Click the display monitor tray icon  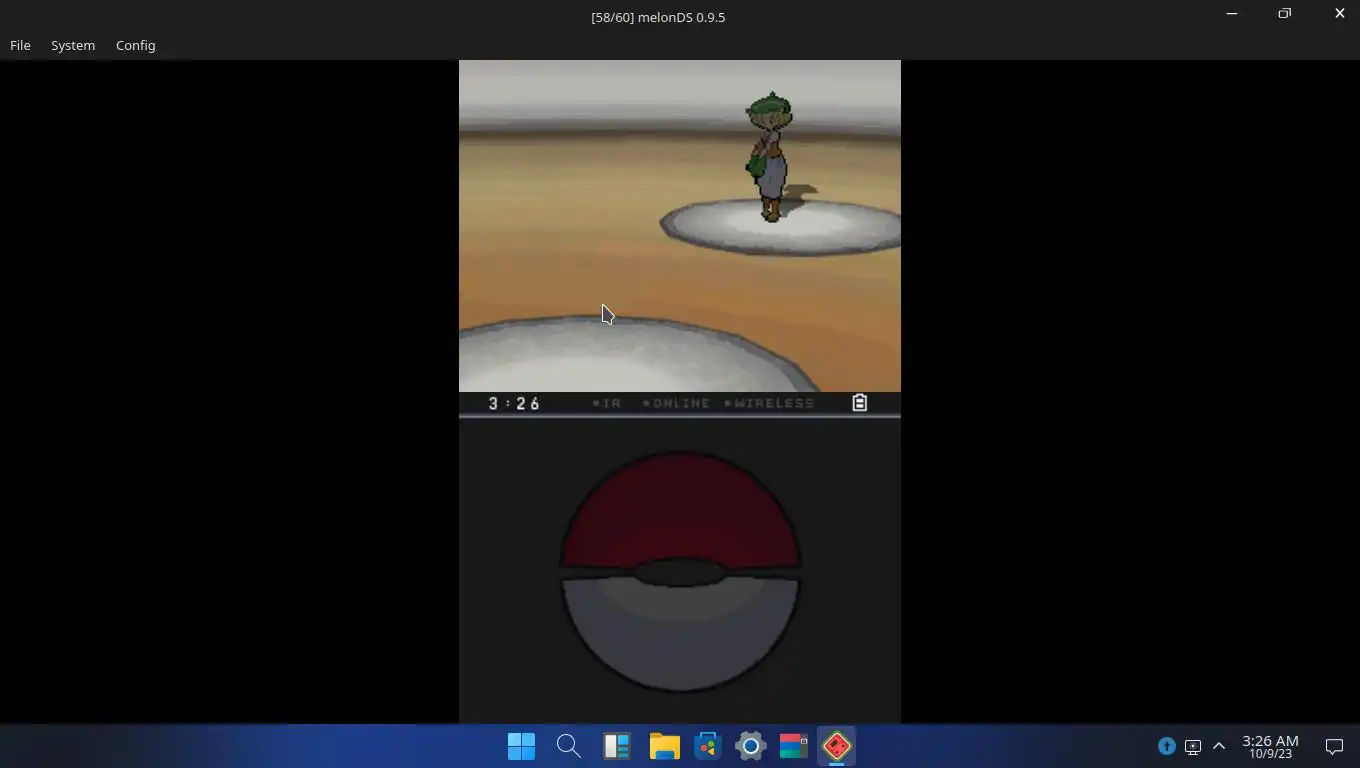pos(1192,746)
